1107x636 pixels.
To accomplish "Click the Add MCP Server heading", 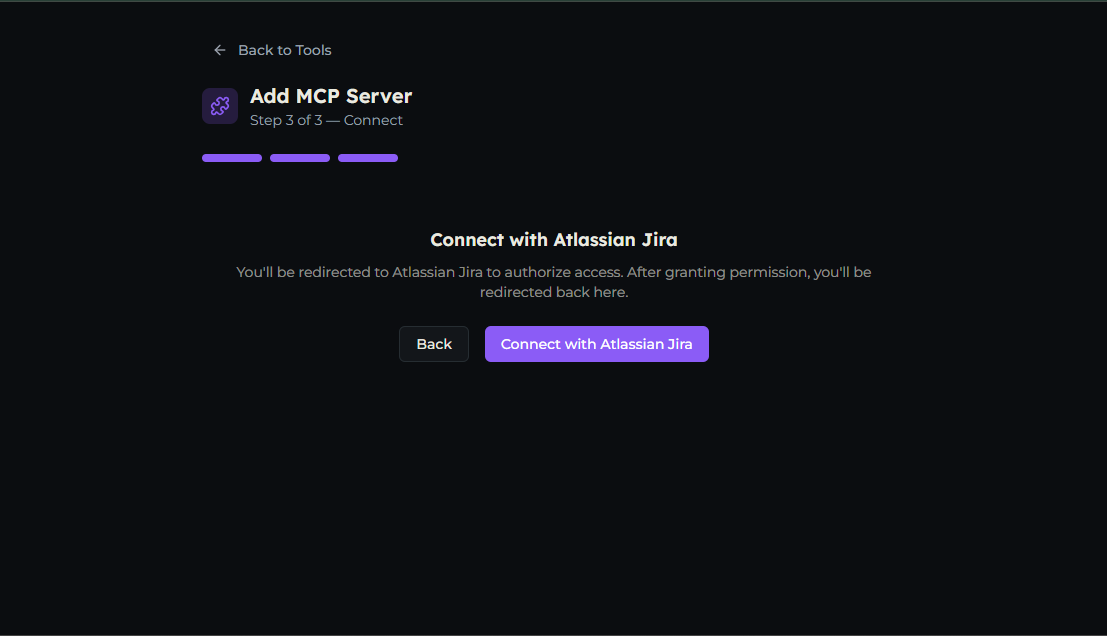I will click(330, 96).
